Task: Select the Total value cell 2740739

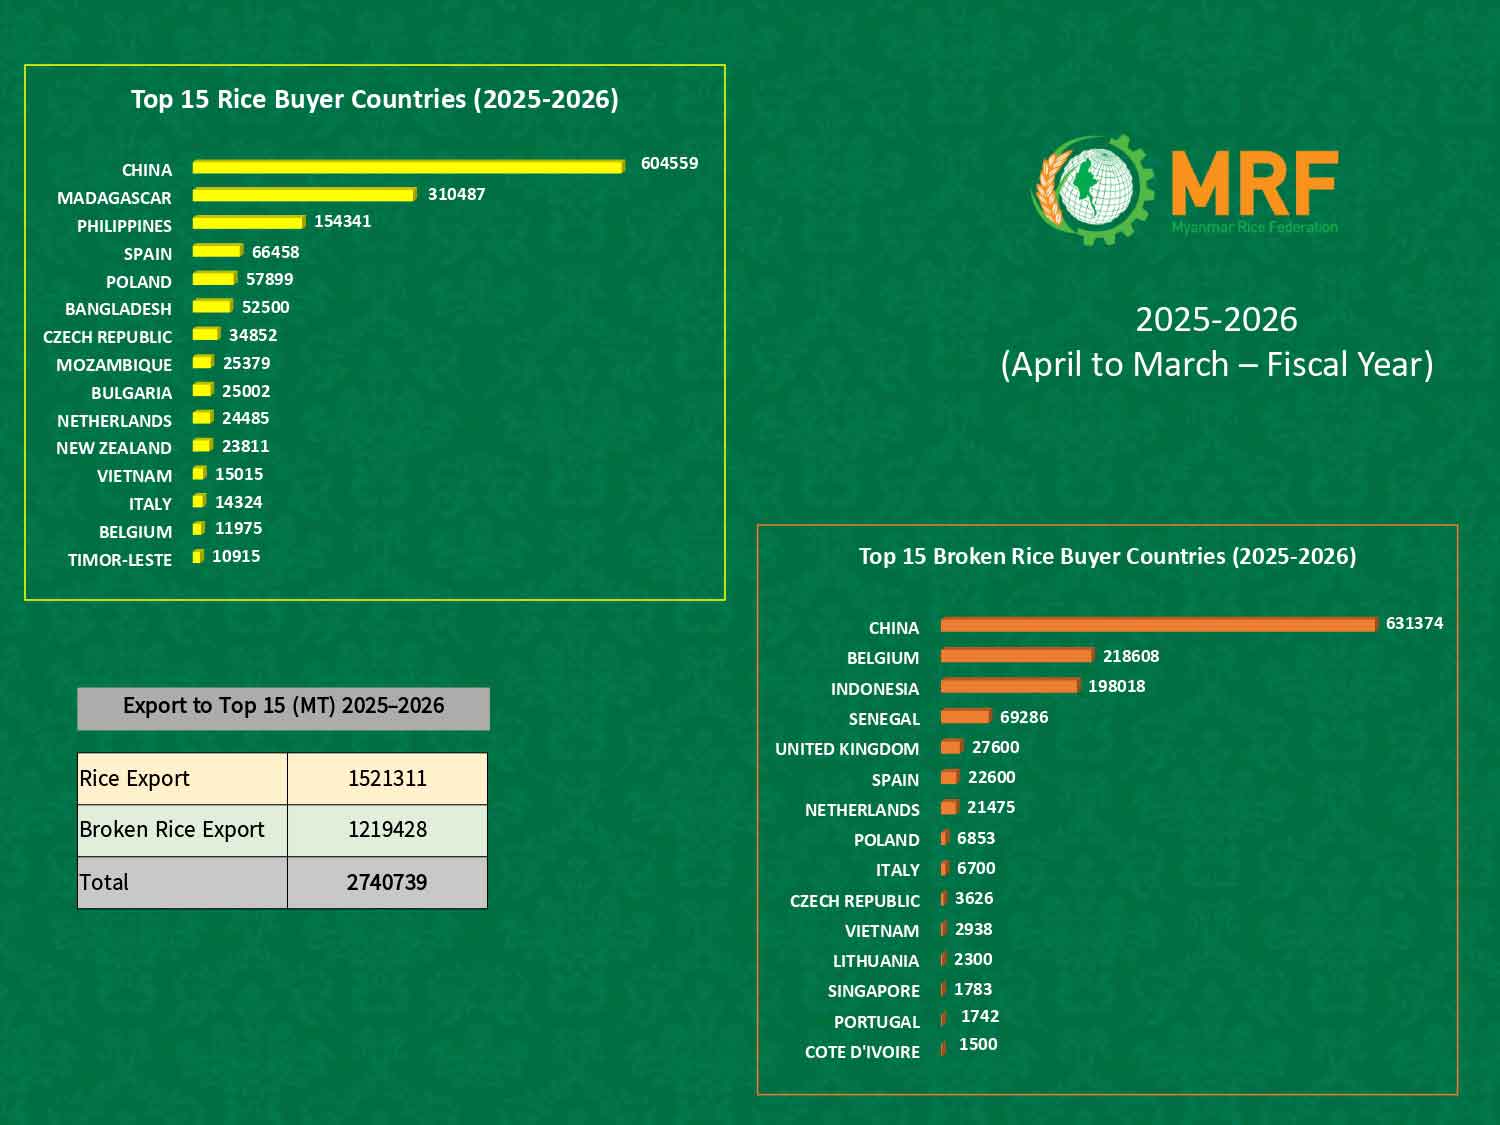Action: coord(387,882)
